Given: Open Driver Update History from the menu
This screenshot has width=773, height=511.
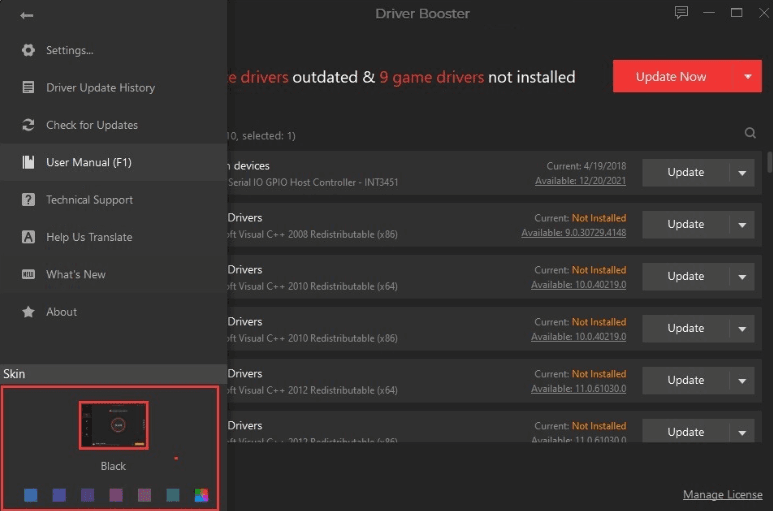Looking at the screenshot, I should click(101, 88).
